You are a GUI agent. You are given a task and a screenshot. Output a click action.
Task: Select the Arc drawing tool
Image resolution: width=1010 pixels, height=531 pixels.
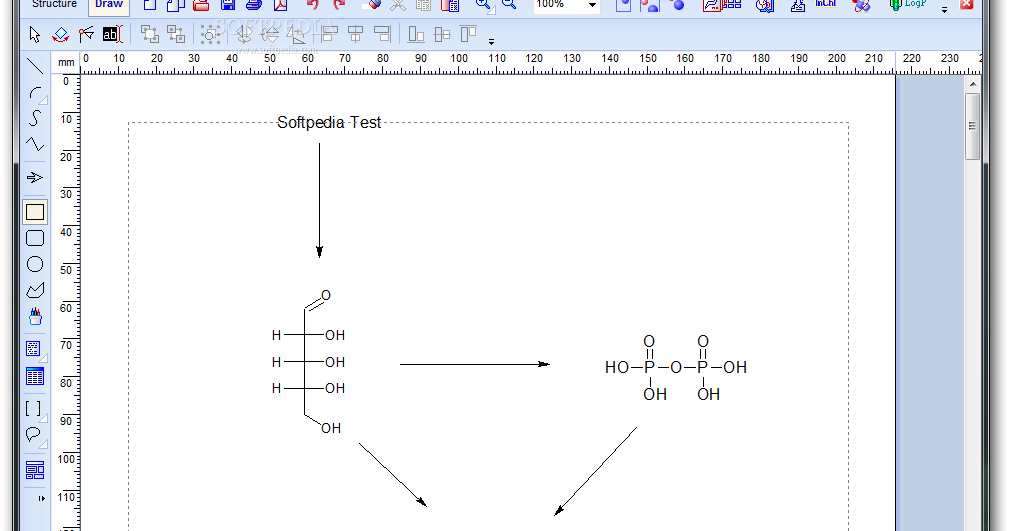(x=35, y=93)
